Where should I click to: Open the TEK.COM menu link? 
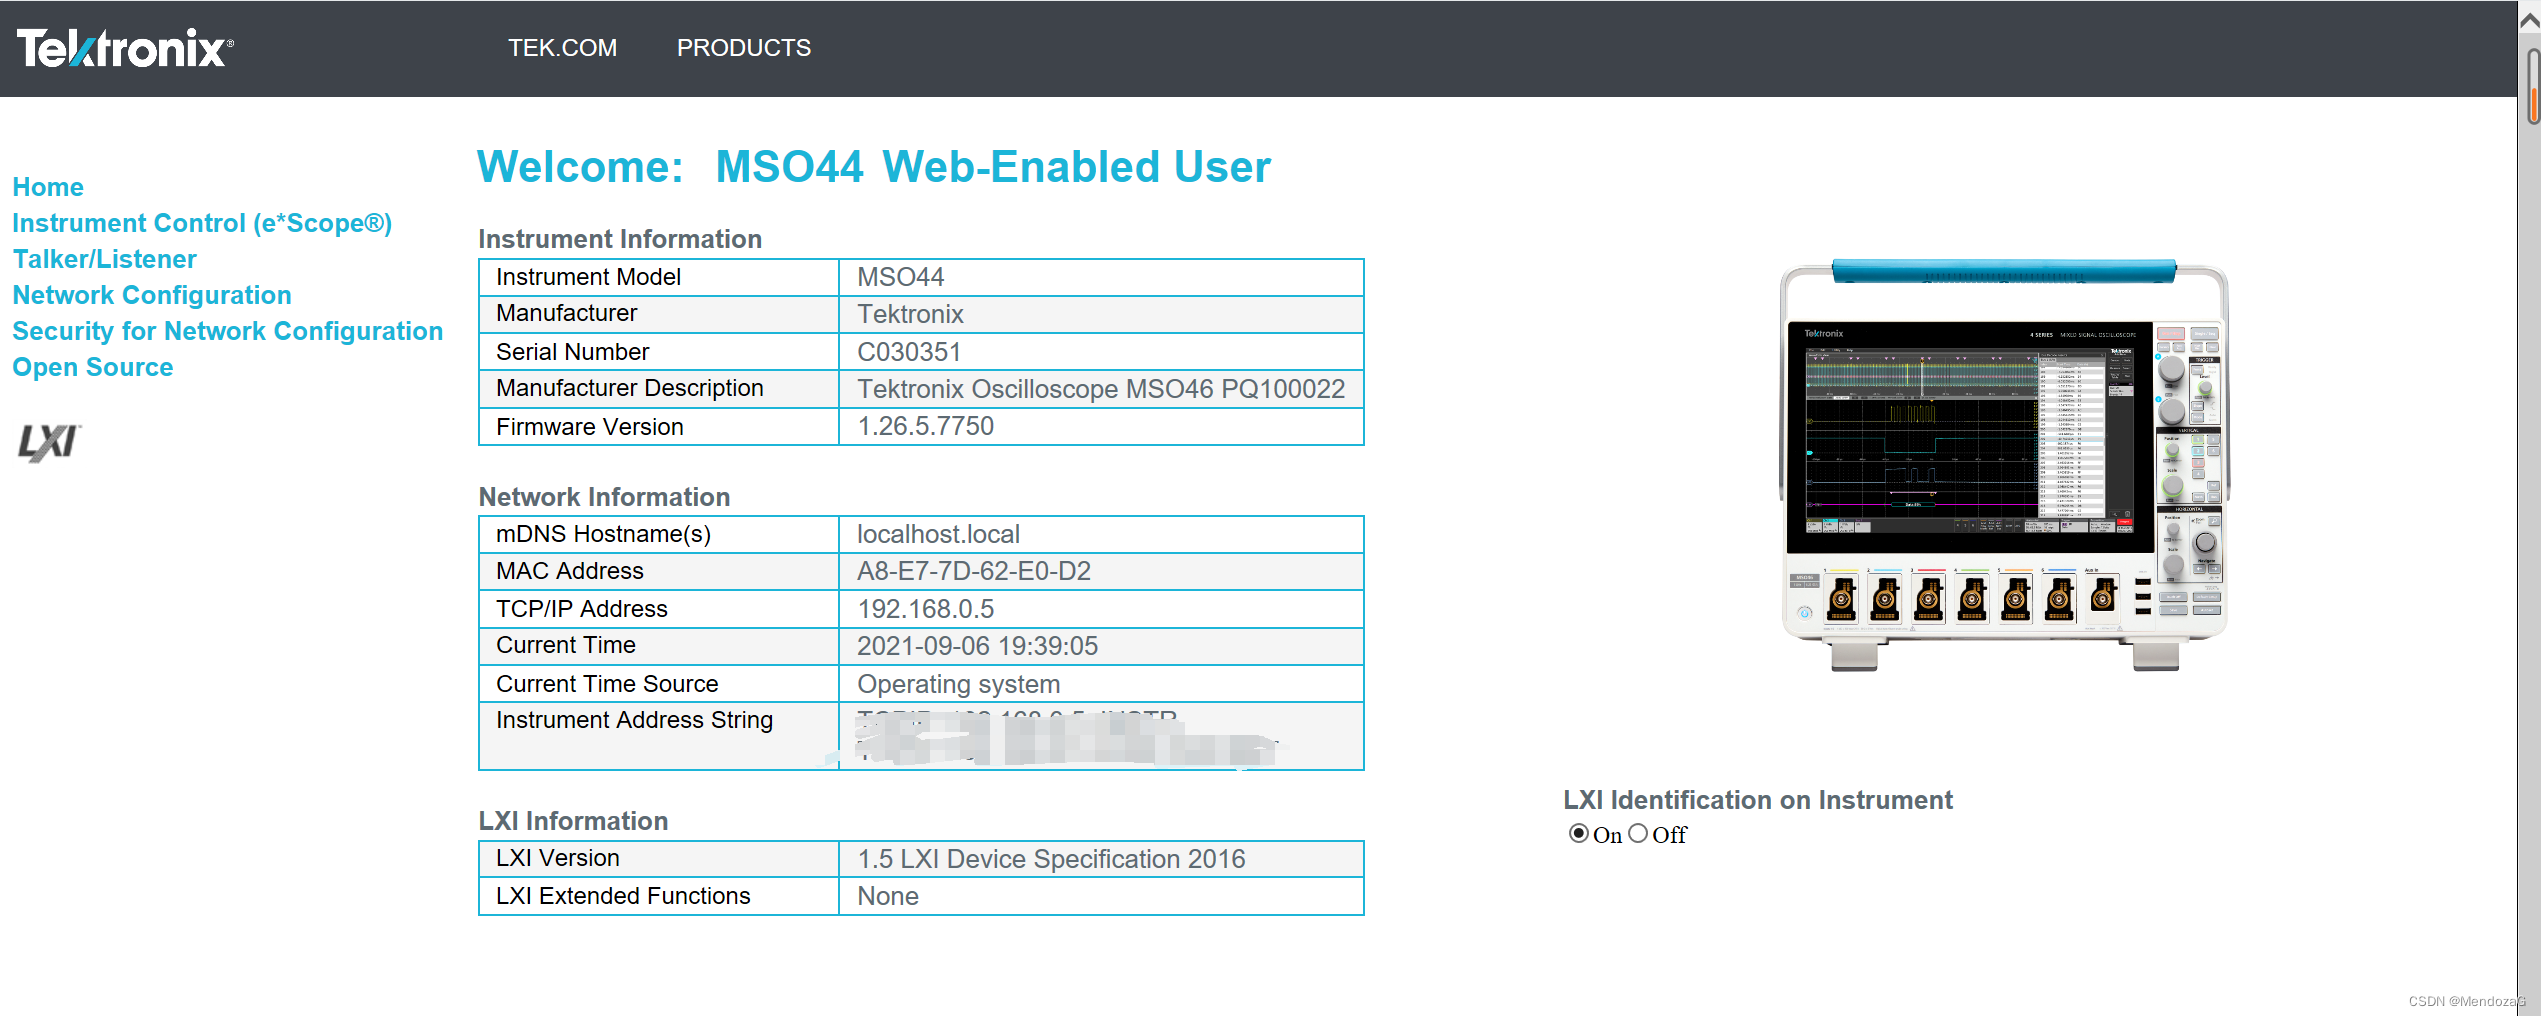tap(562, 48)
